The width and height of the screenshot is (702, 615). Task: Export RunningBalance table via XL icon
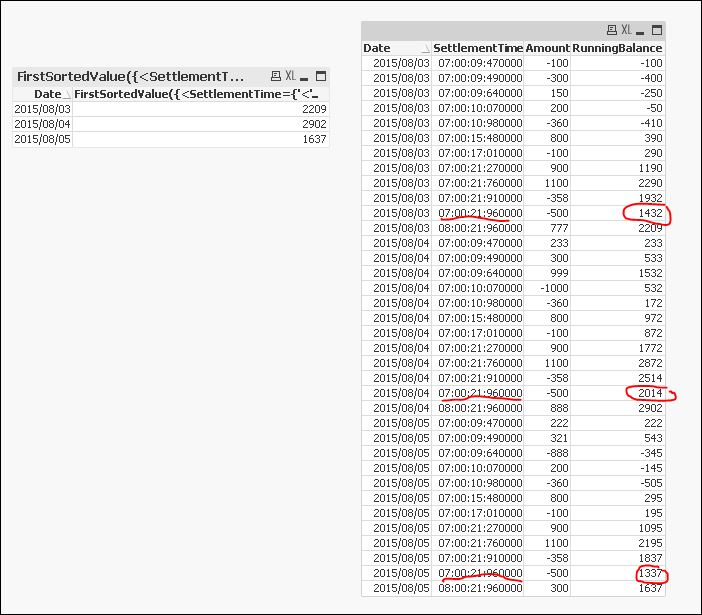(626, 31)
